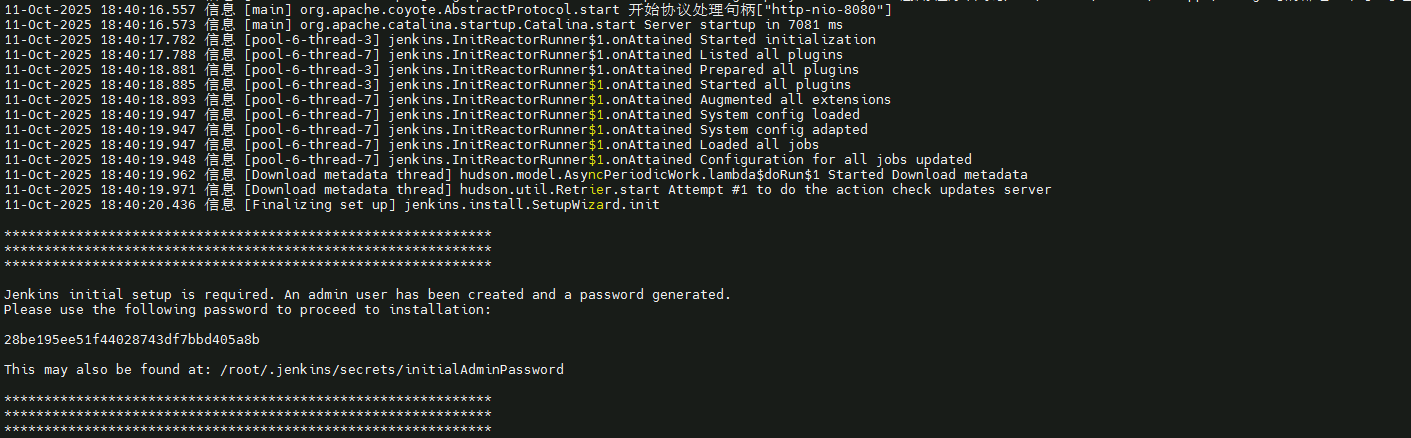1411x438 pixels.
Task: Select the "Prepared all plugins" log message
Action: pos(779,70)
